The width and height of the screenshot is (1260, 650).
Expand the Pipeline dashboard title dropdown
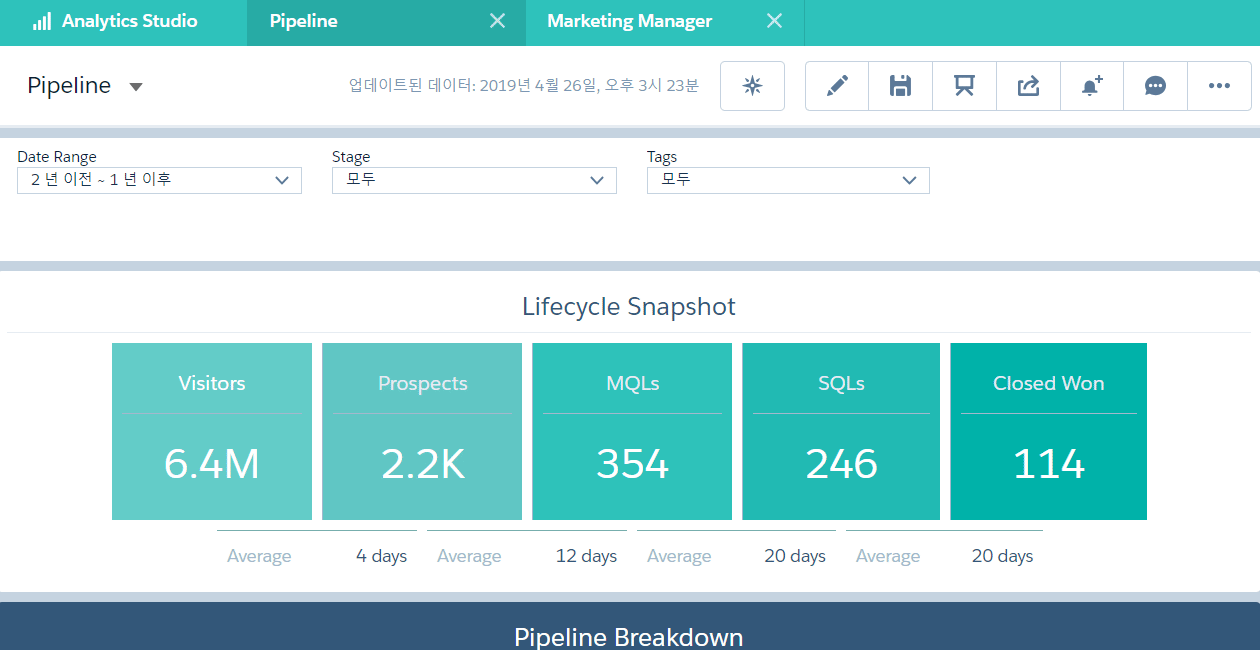[x=136, y=87]
